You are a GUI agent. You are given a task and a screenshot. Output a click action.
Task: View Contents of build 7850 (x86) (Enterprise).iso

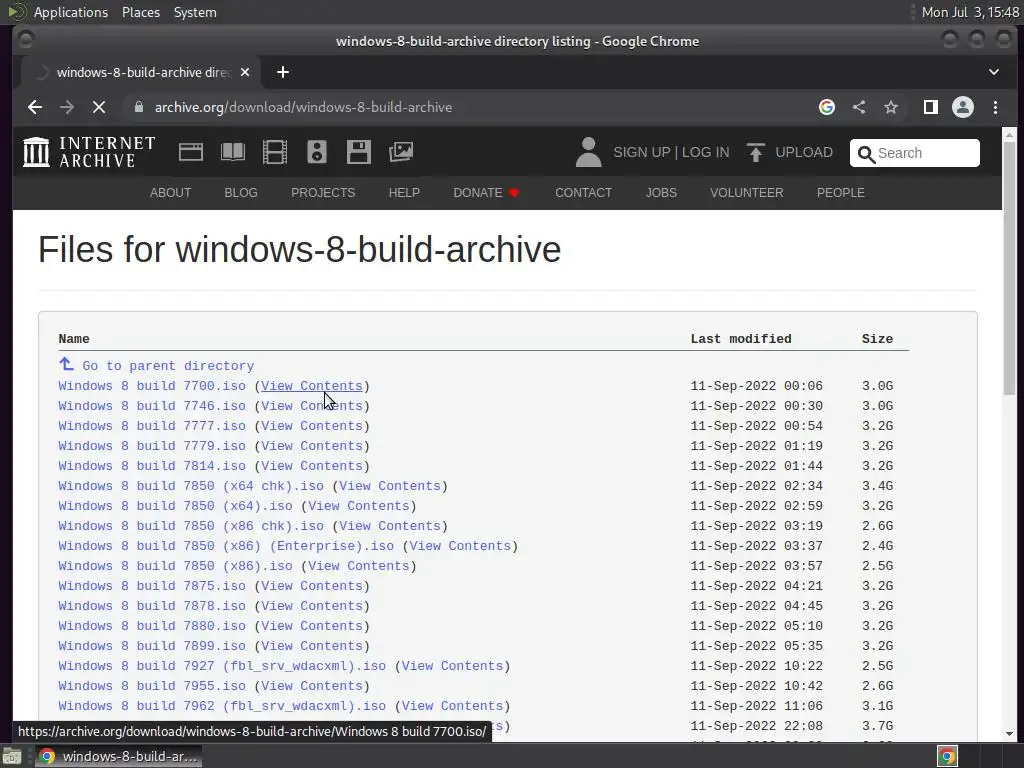460,546
